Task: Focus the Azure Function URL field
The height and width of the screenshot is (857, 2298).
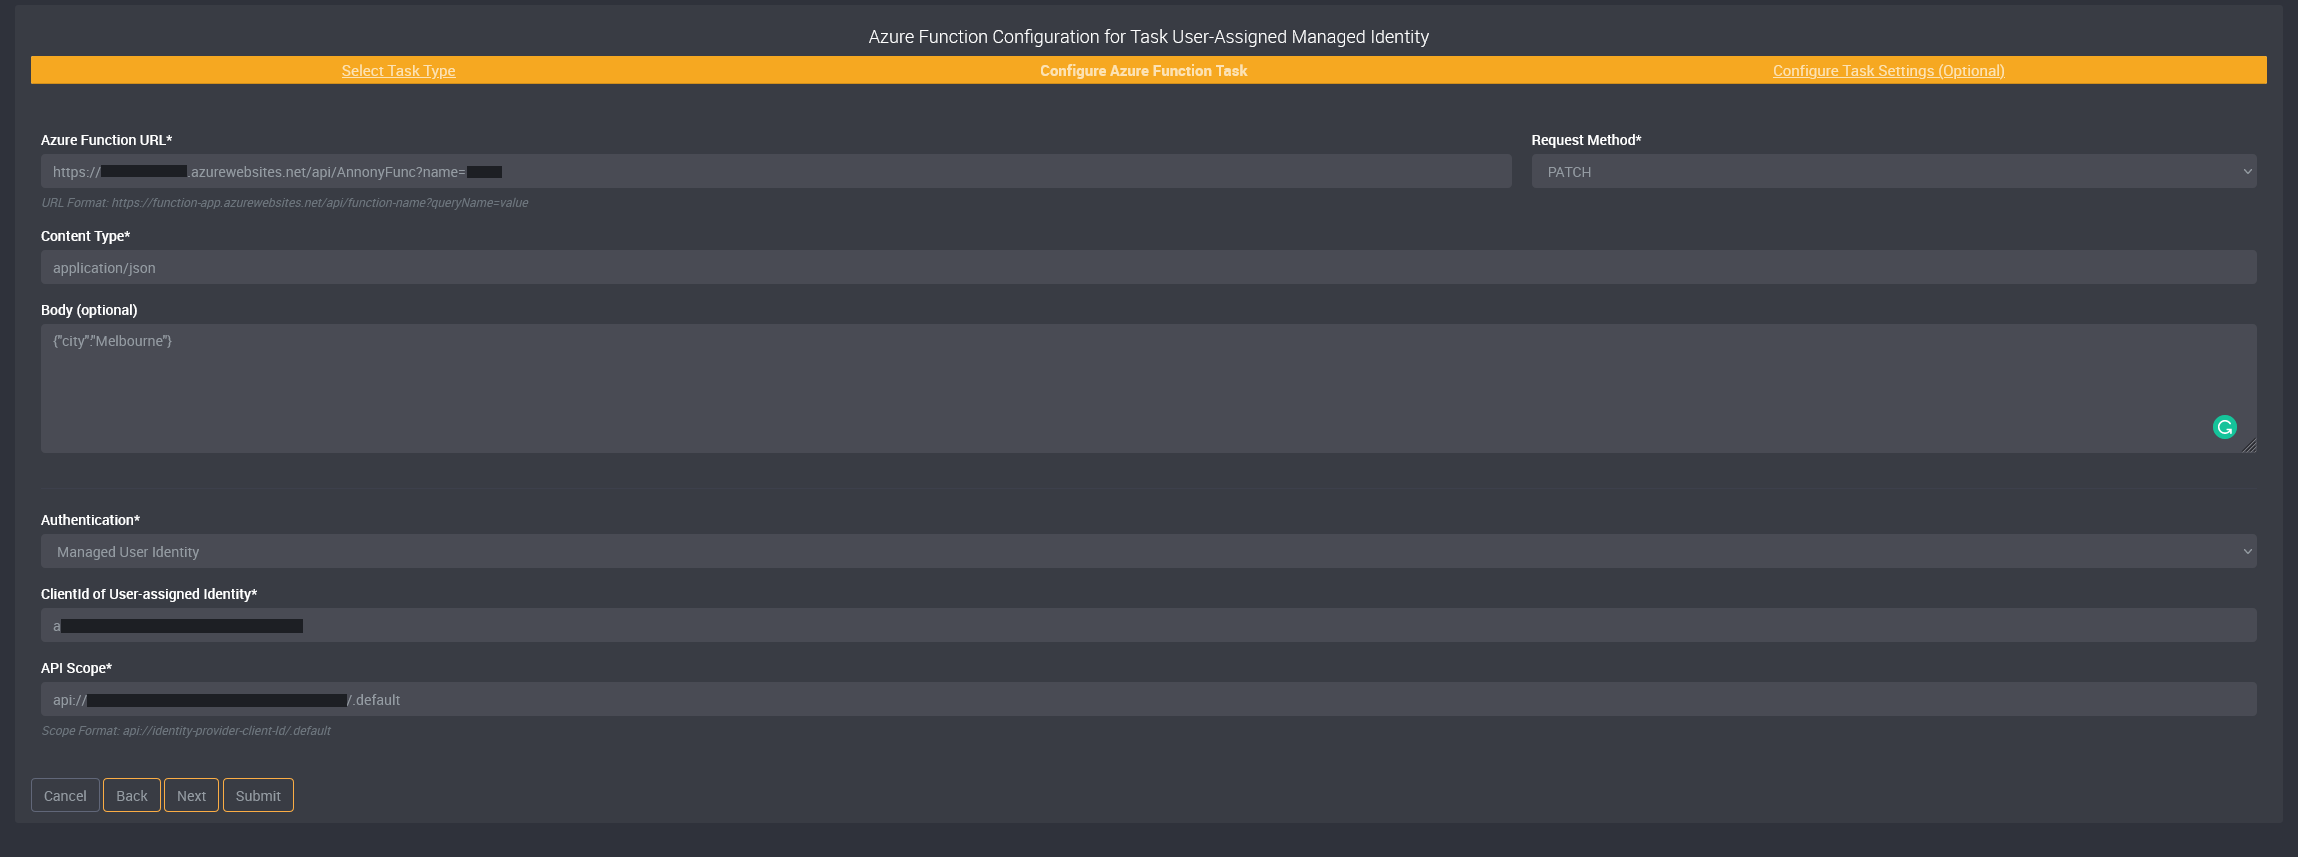Action: pyautogui.click(x=776, y=171)
